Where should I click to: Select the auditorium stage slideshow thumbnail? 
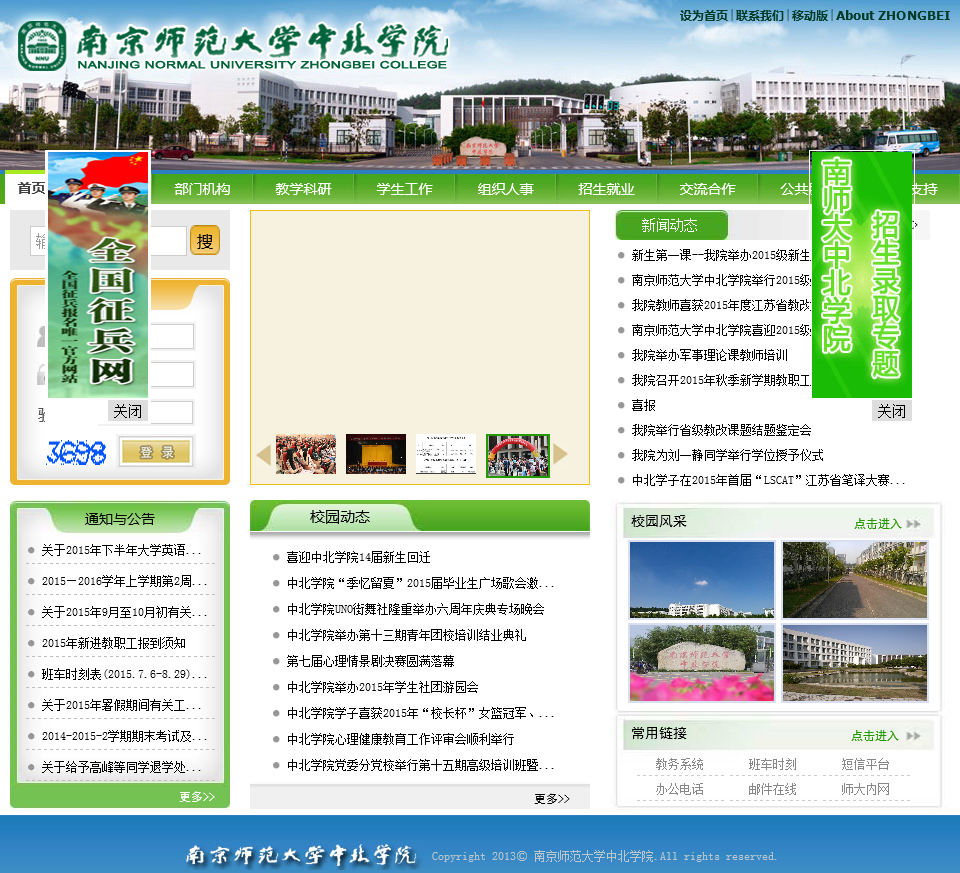click(376, 454)
